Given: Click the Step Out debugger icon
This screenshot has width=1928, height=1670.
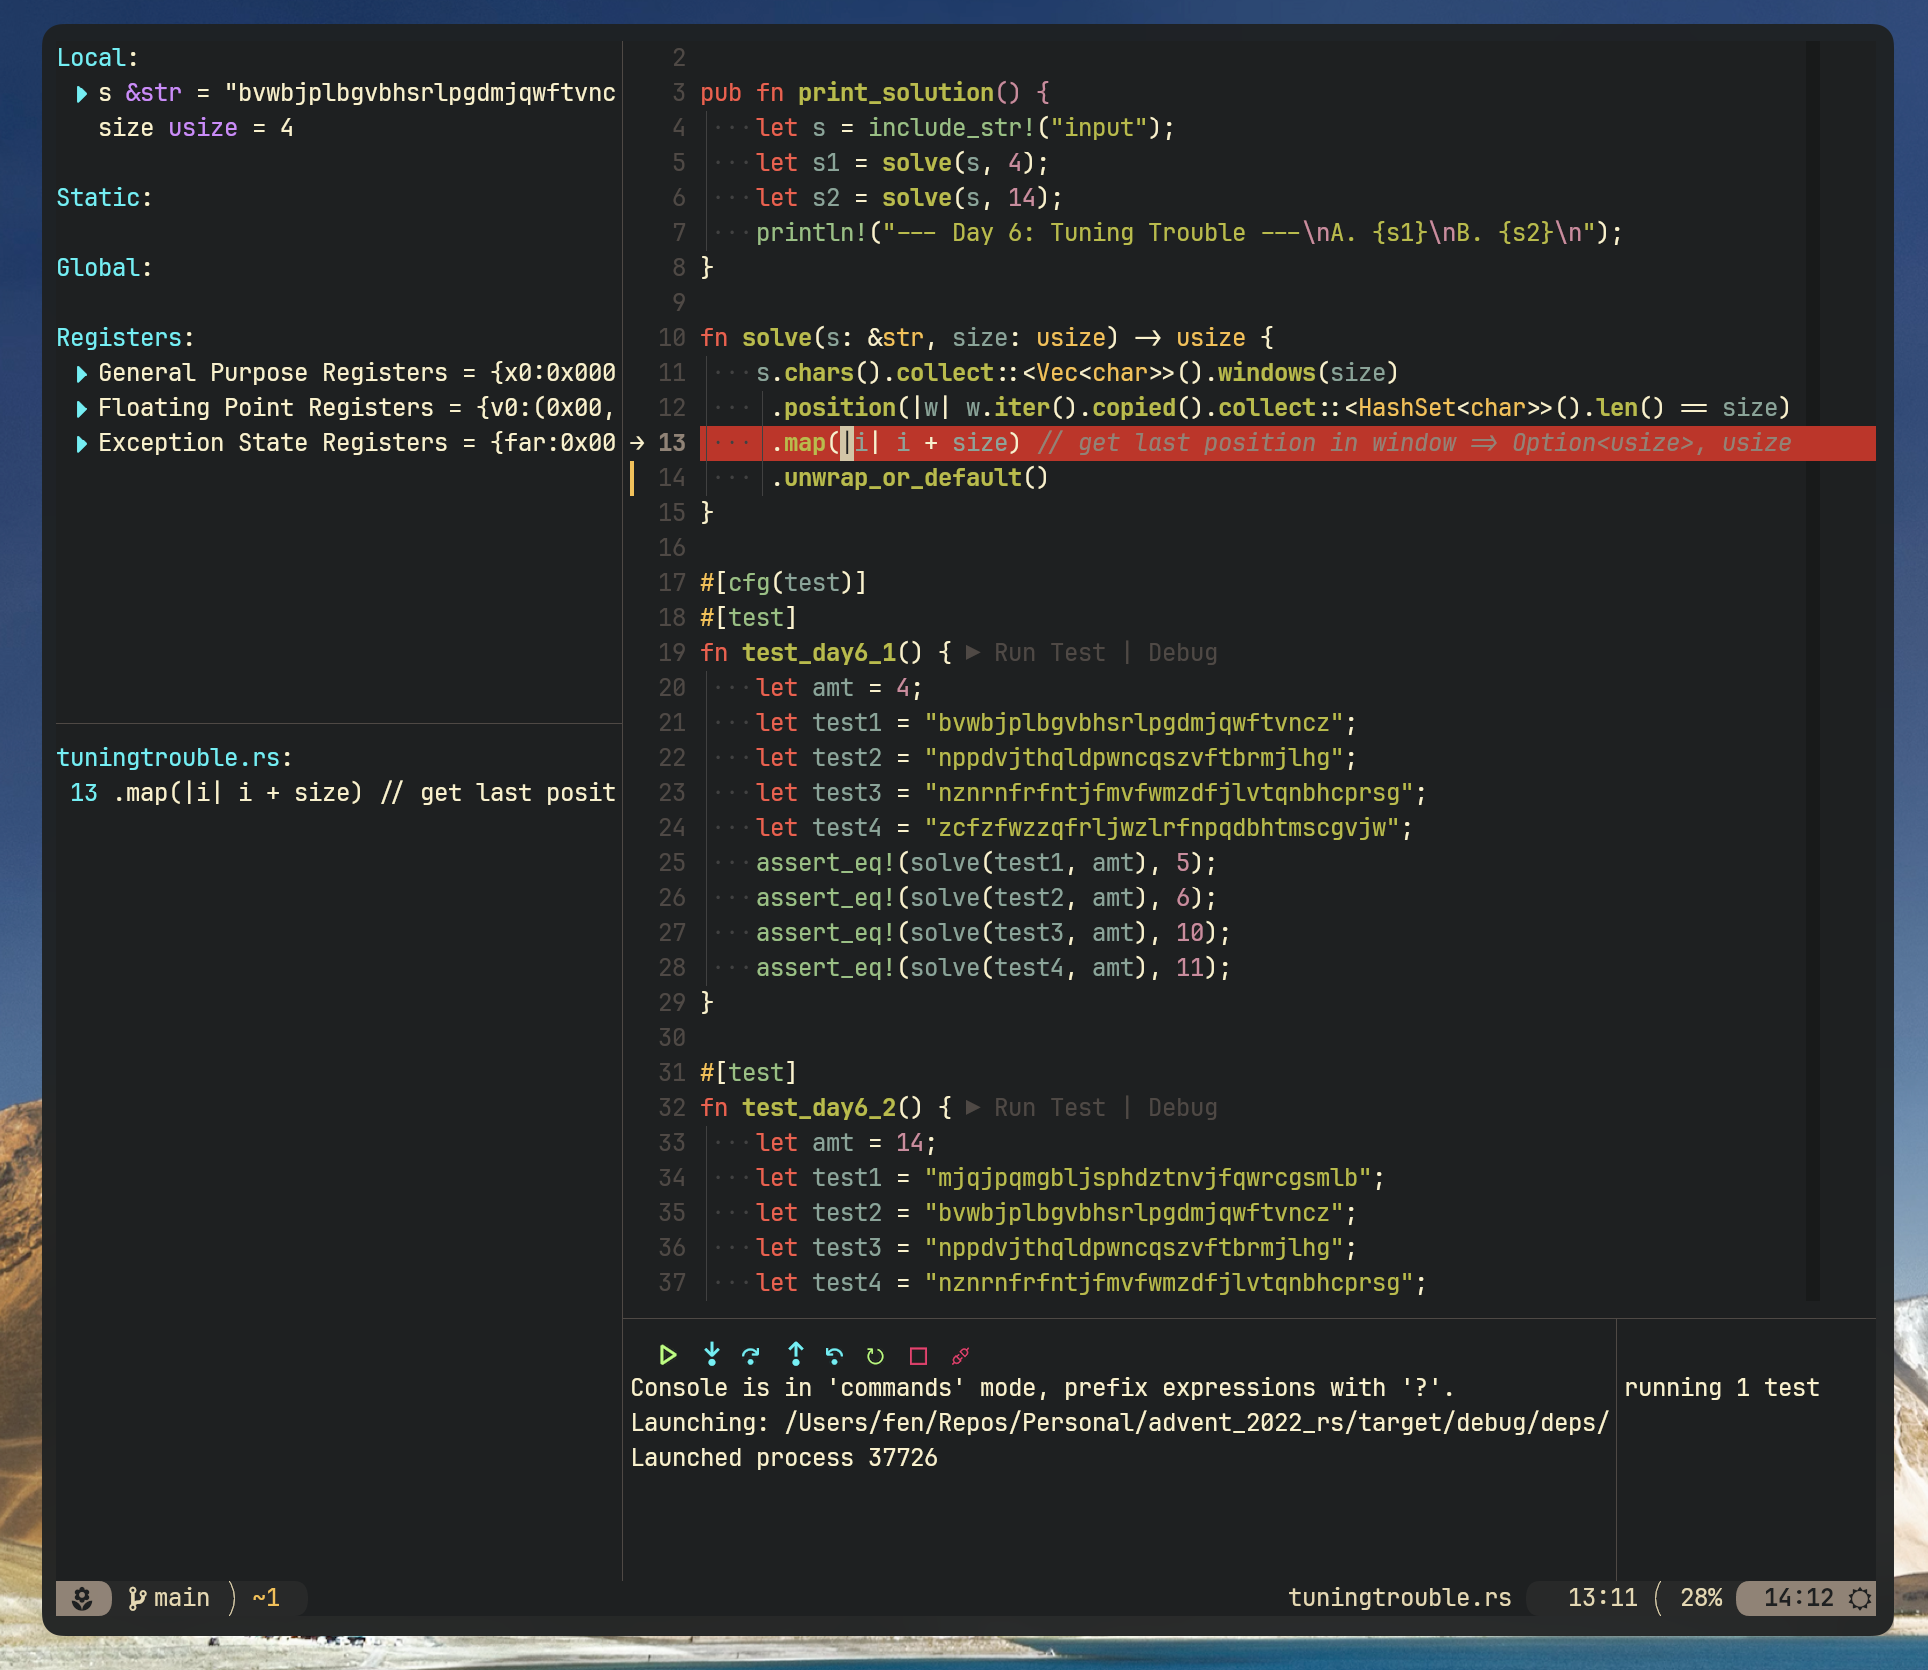Looking at the screenshot, I should pyautogui.click(x=796, y=1355).
